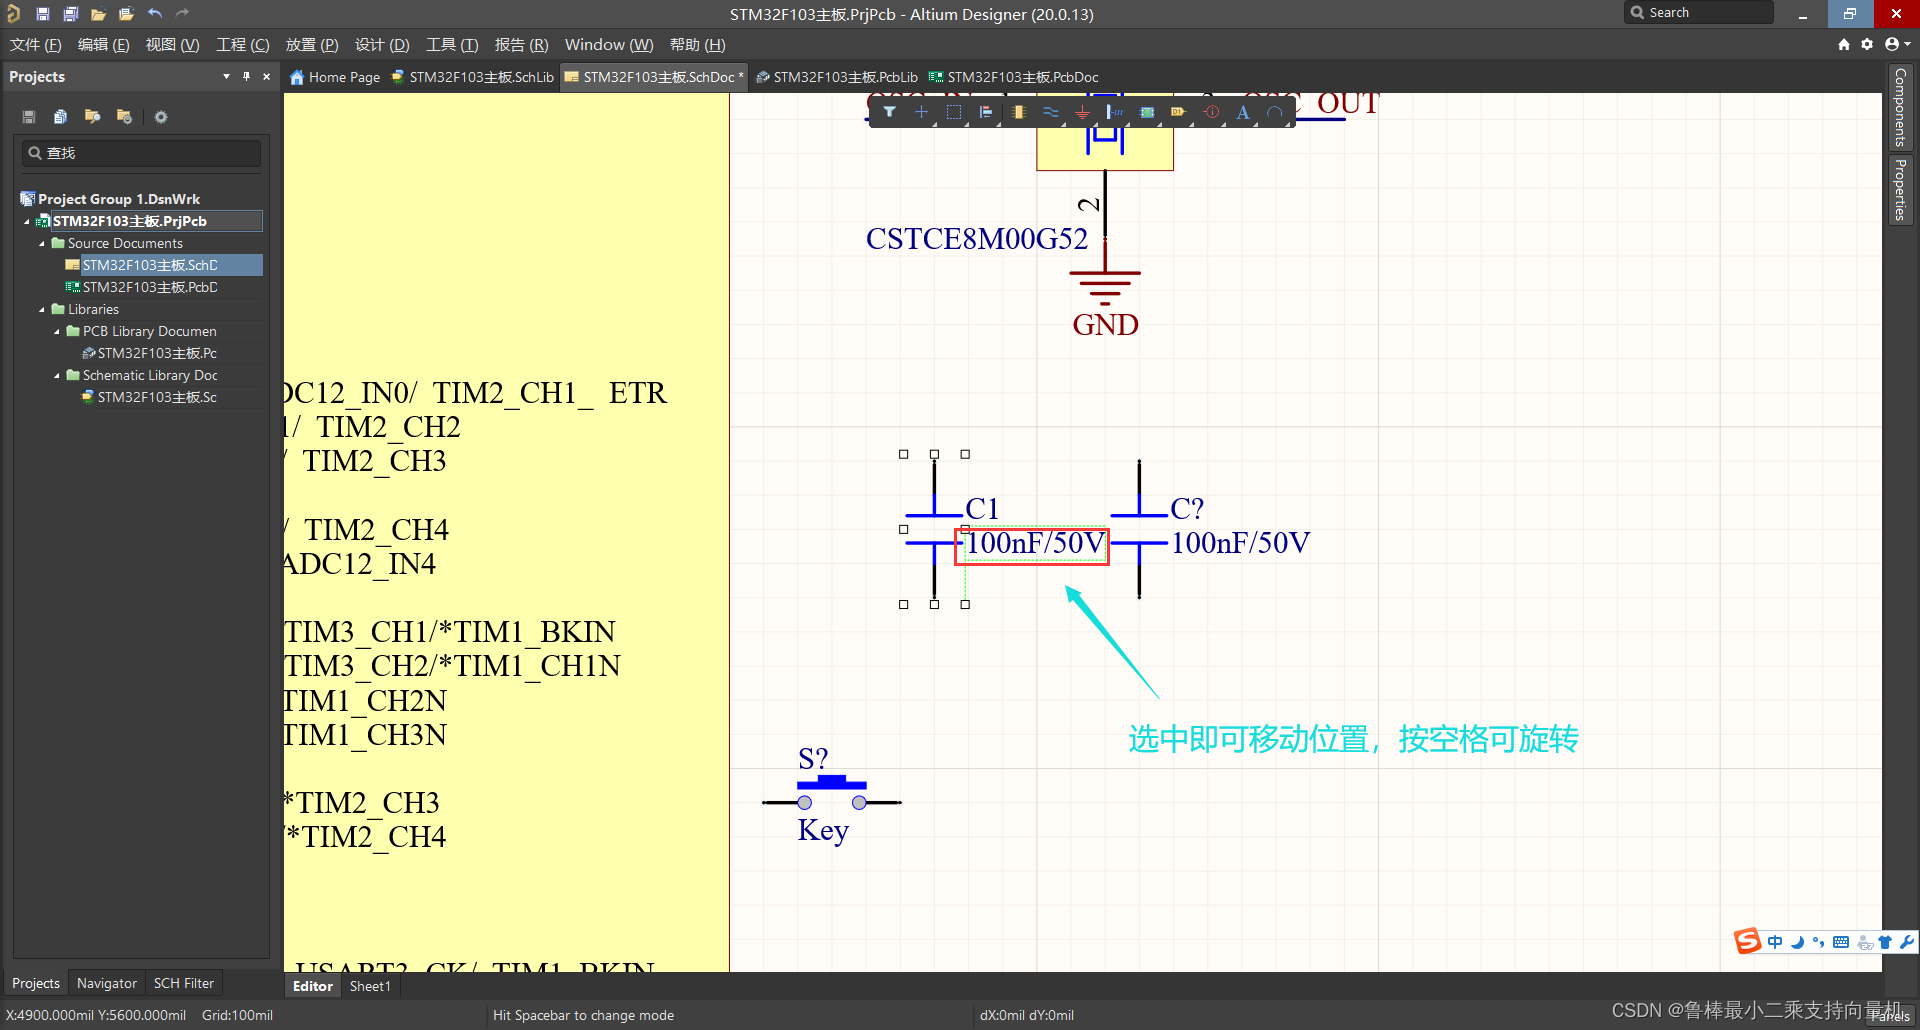Select the Place Port icon
This screenshot has height=1030, width=1920.
point(1178,113)
